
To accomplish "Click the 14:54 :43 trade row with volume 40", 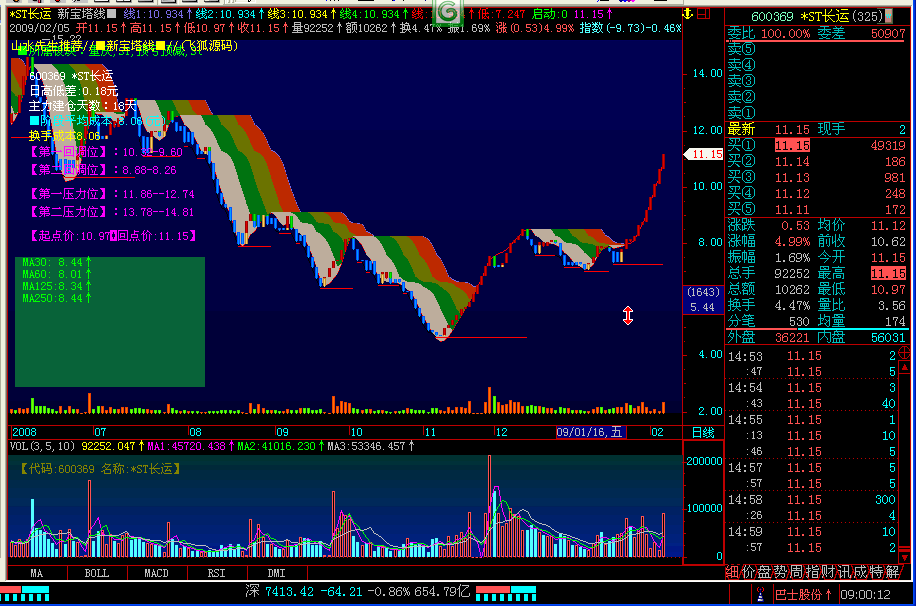I will pos(812,403).
